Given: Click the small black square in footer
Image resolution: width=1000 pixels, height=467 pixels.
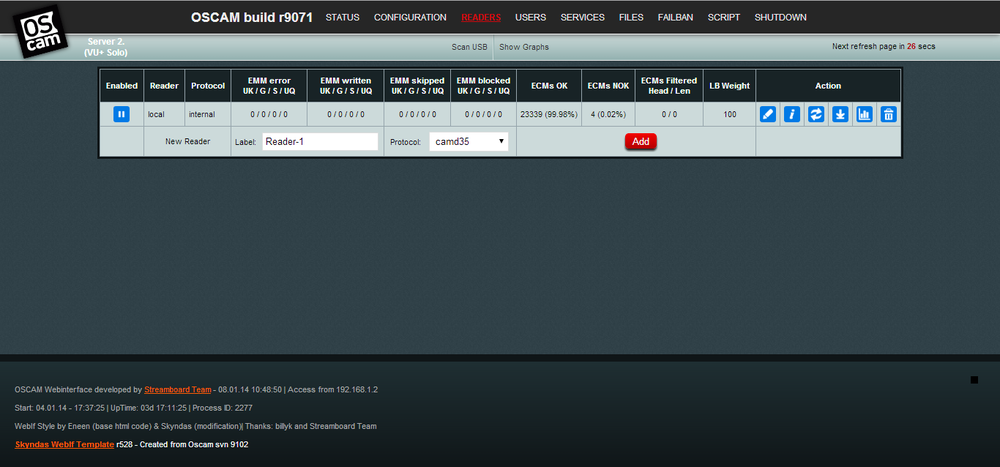Looking at the screenshot, I should tap(974, 380).
